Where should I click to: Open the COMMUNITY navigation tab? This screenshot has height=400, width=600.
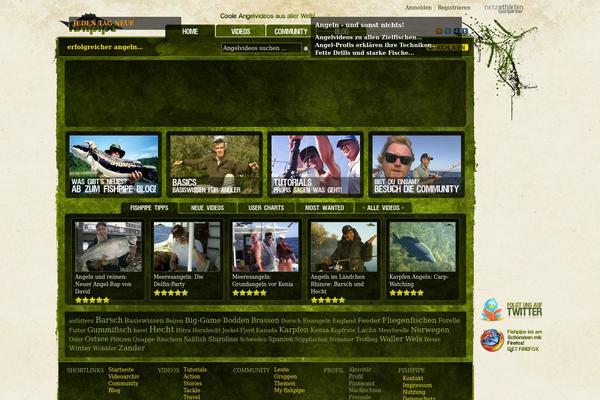tap(289, 31)
